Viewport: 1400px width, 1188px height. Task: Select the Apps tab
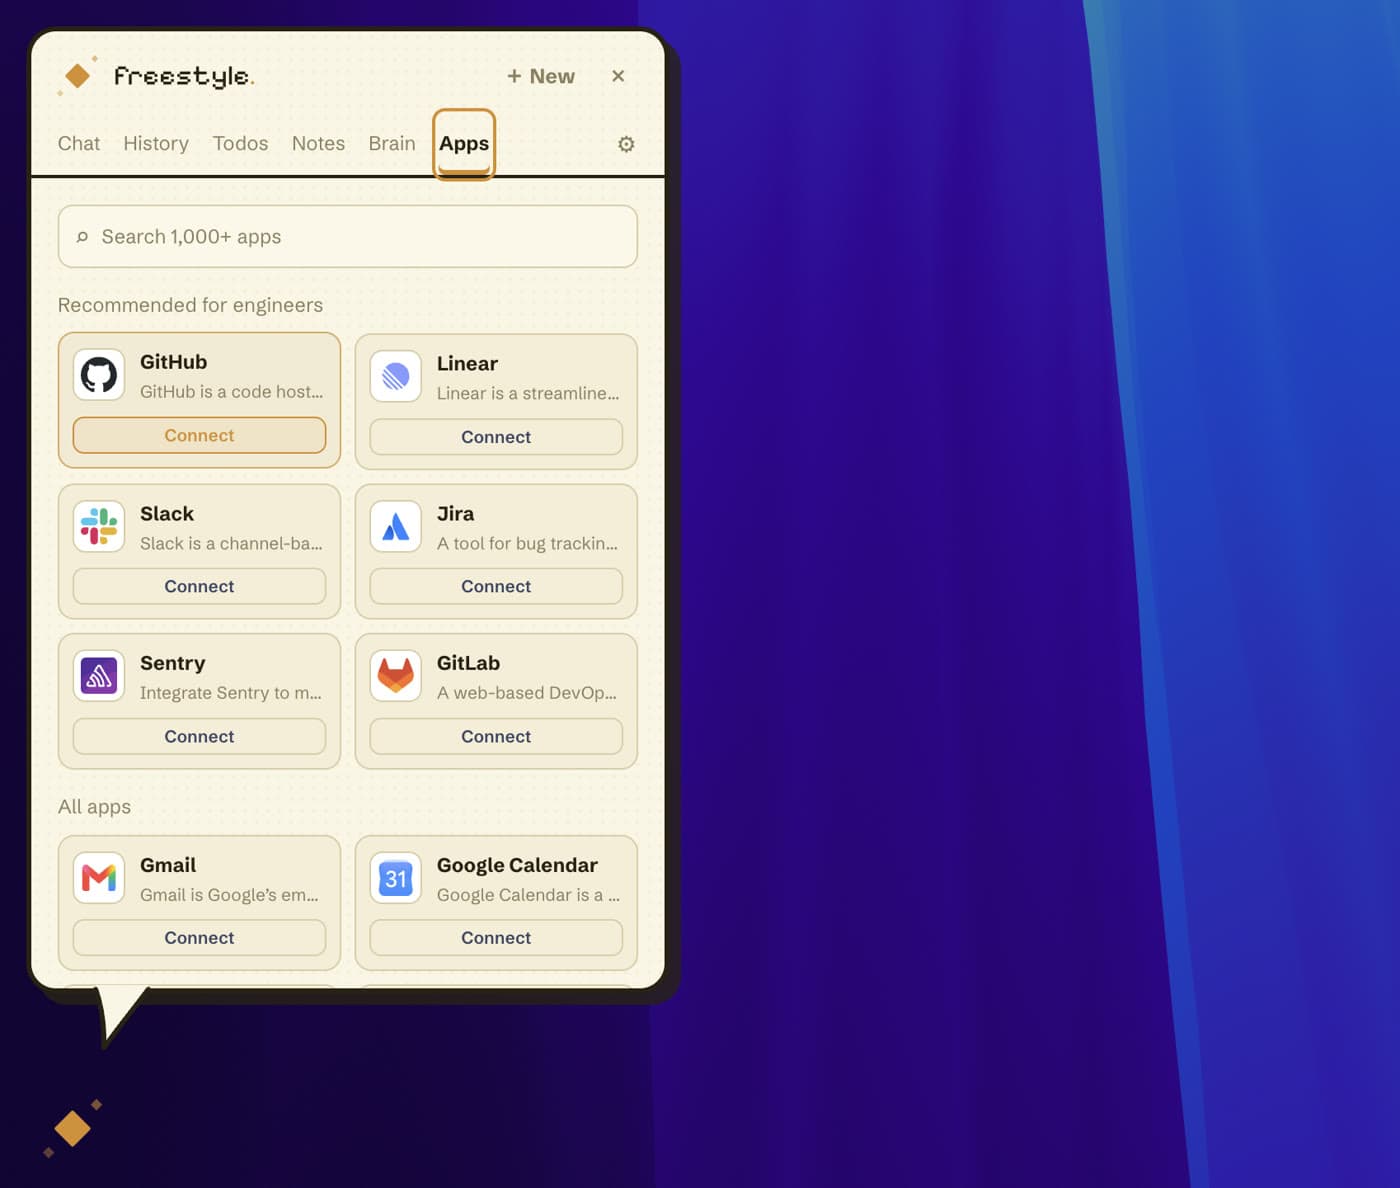[464, 144]
